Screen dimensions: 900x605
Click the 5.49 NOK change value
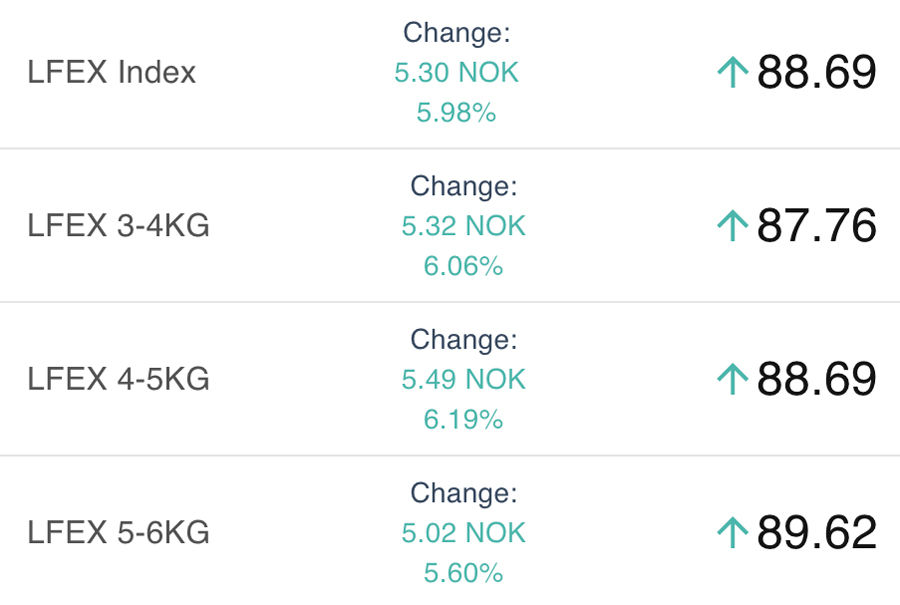click(463, 380)
